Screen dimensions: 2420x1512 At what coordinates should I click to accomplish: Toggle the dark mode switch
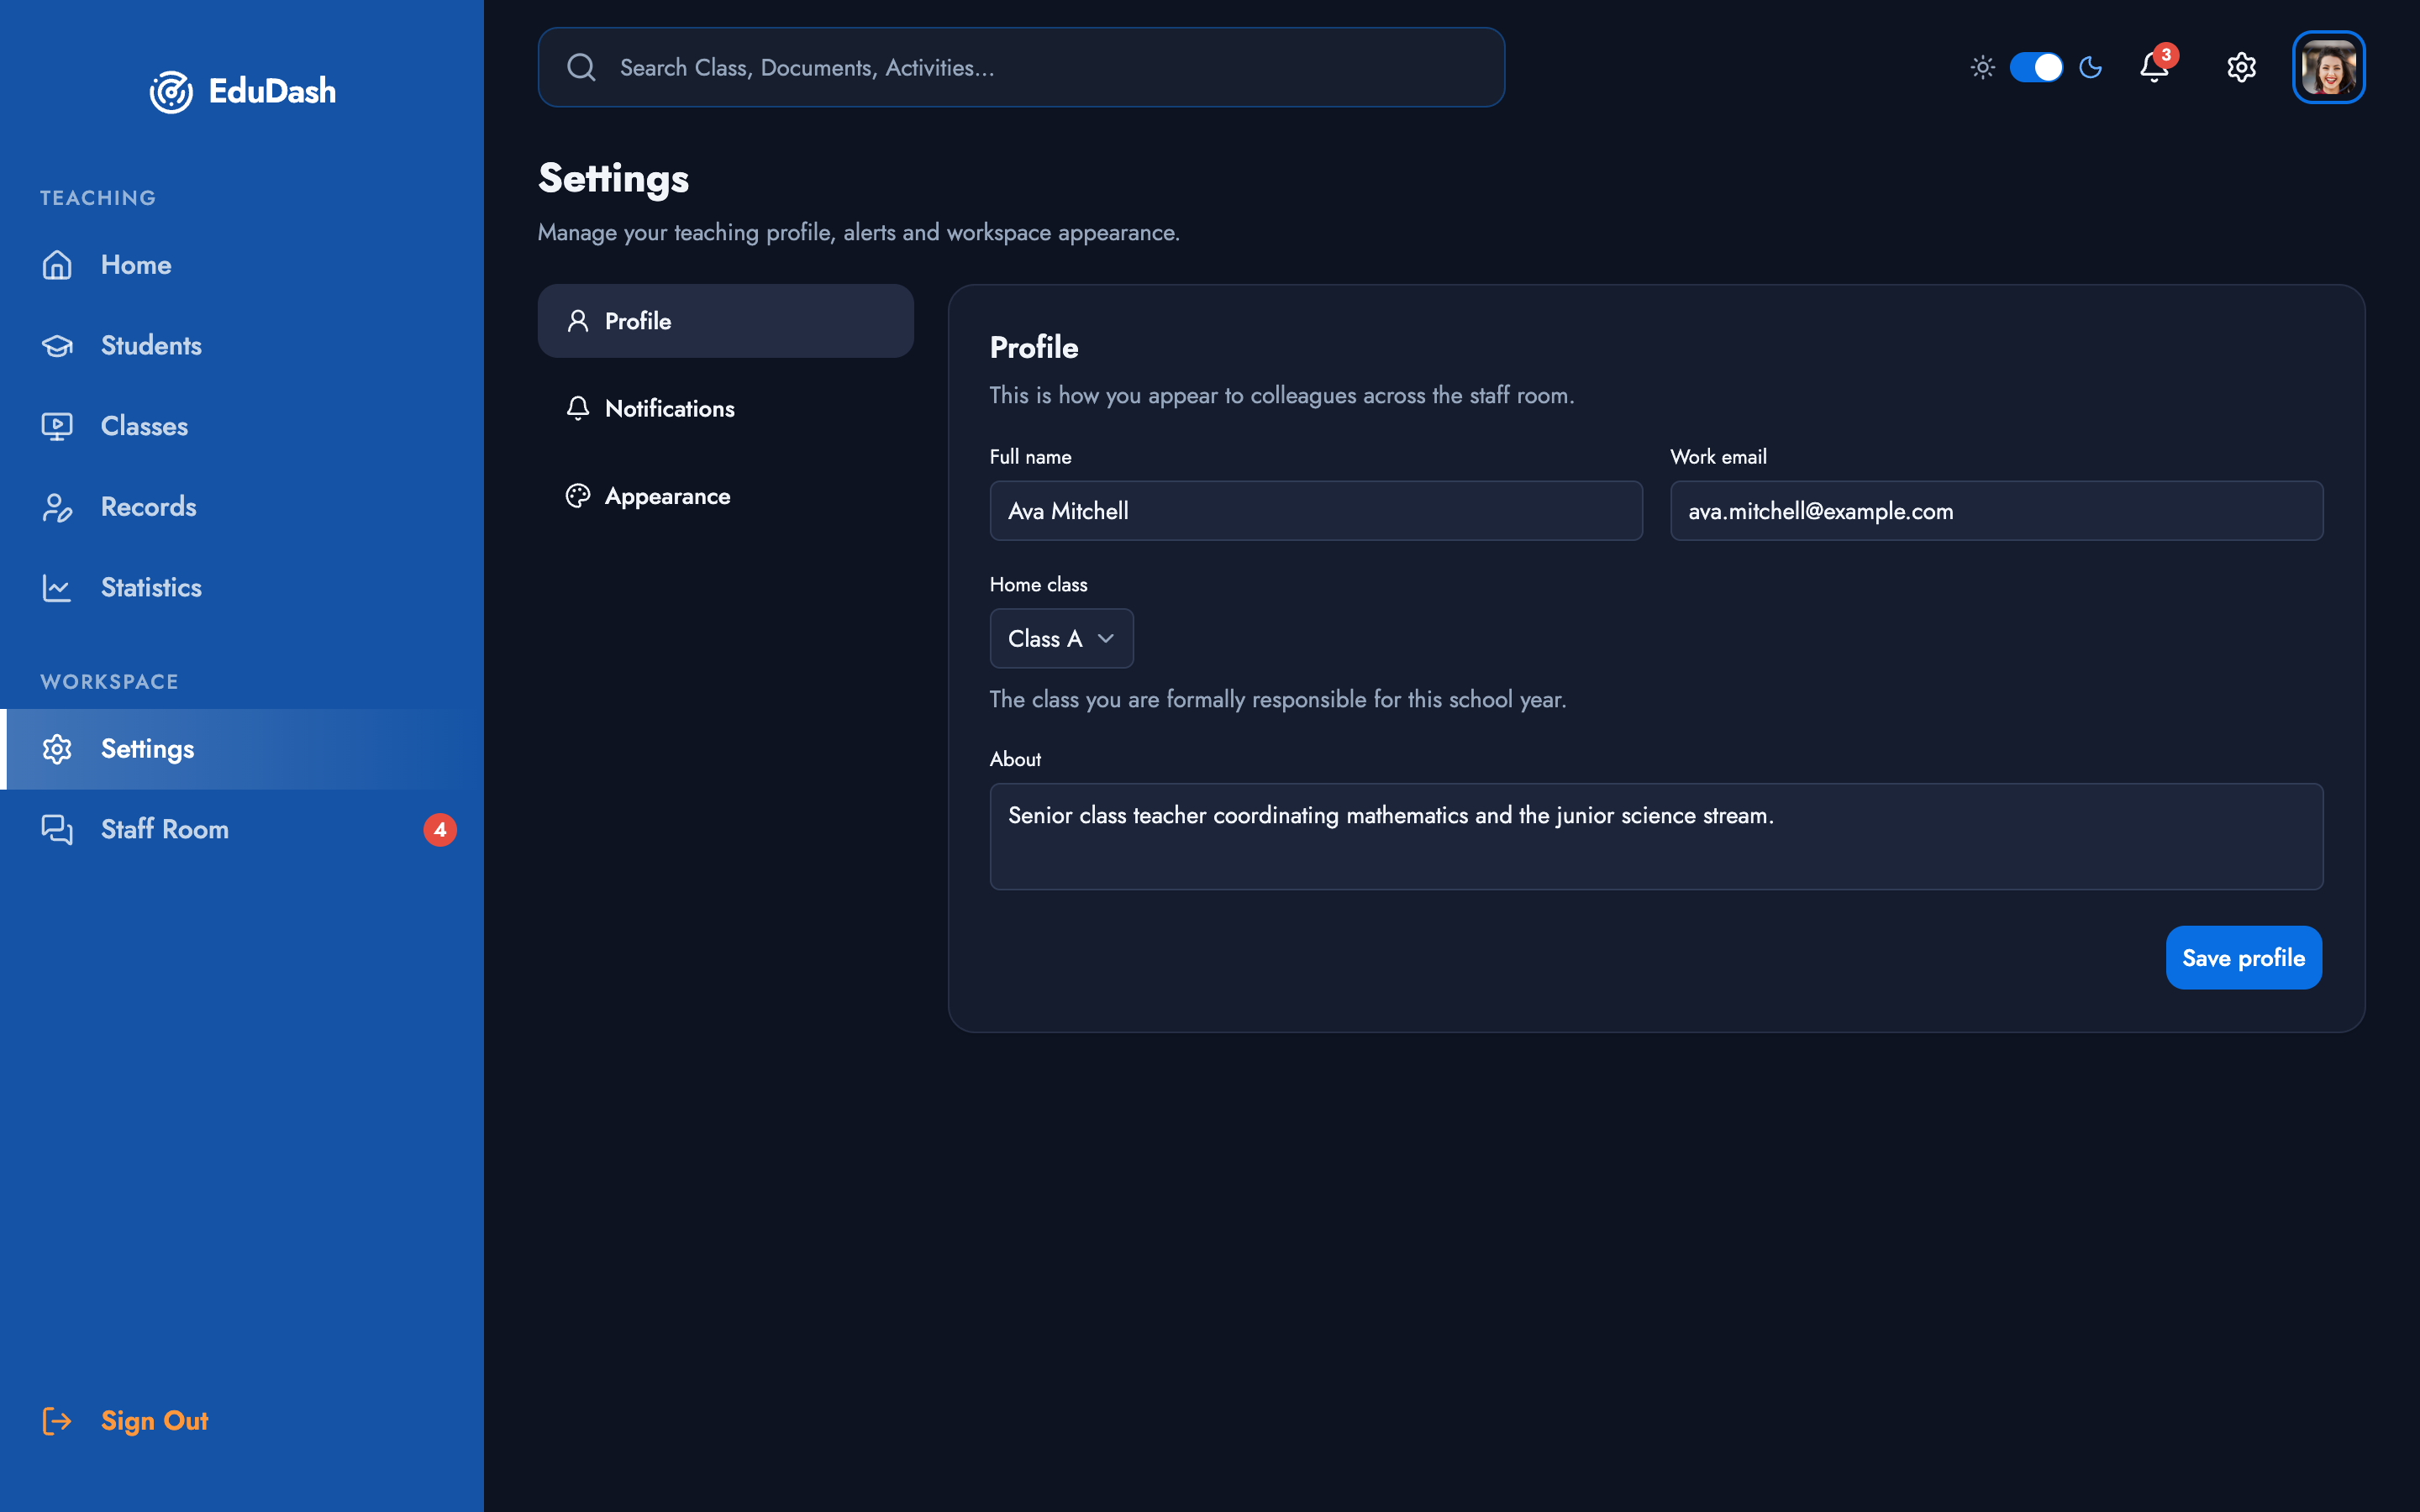[2036, 67]
